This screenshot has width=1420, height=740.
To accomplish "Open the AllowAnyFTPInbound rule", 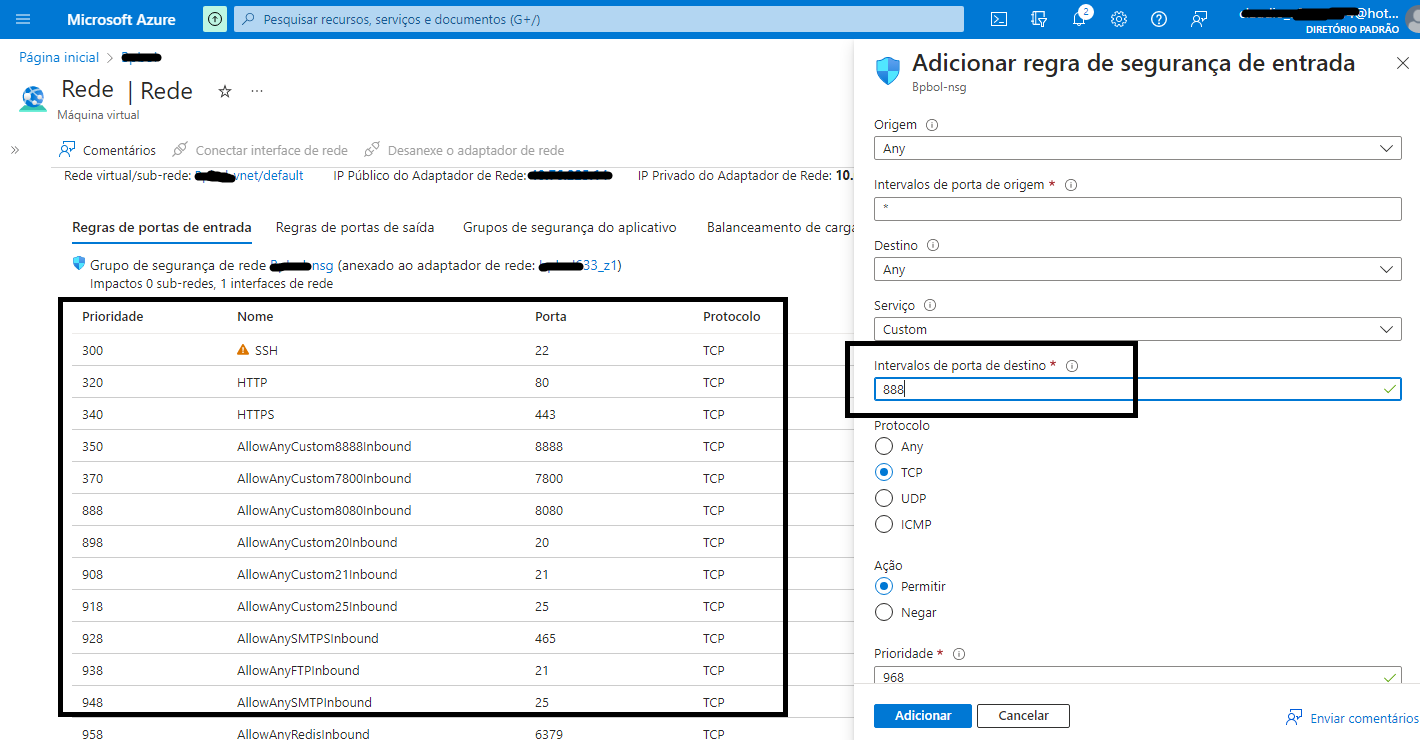I will [x=298, y=670].
